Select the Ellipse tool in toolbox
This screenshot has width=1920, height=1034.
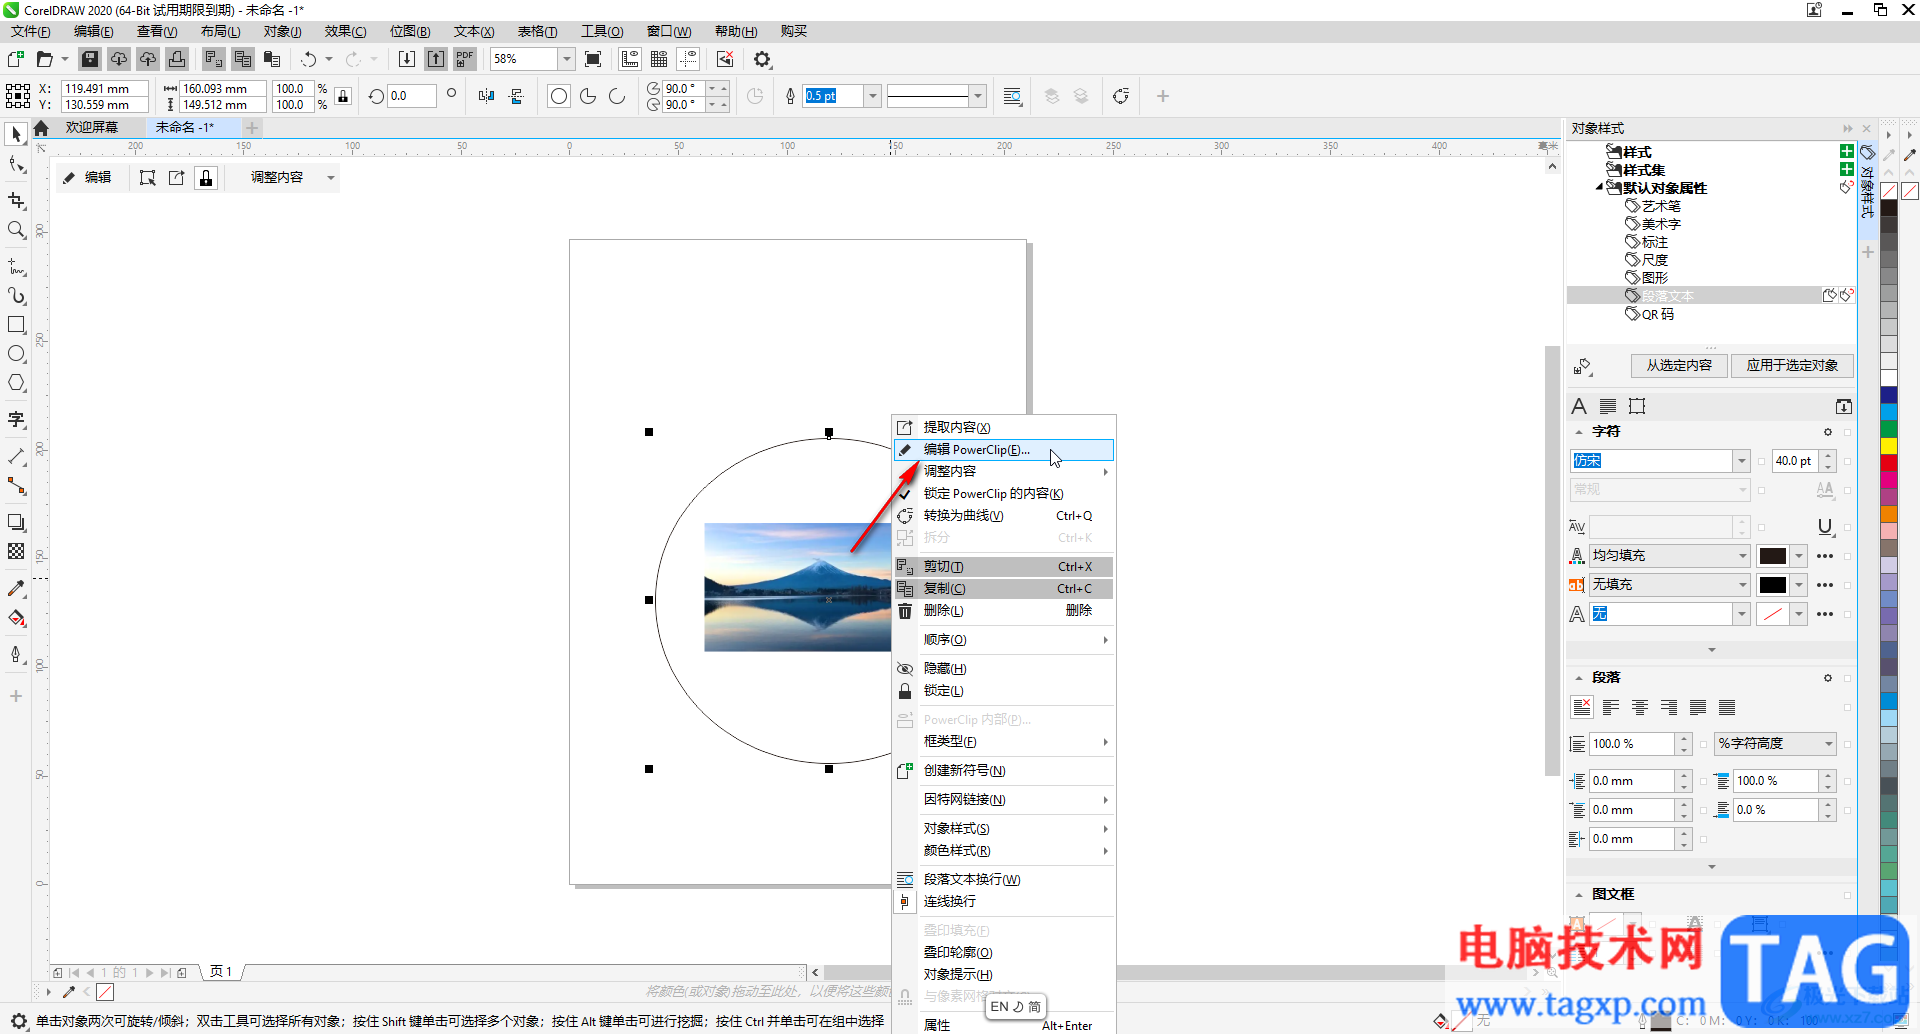(16, 354)
